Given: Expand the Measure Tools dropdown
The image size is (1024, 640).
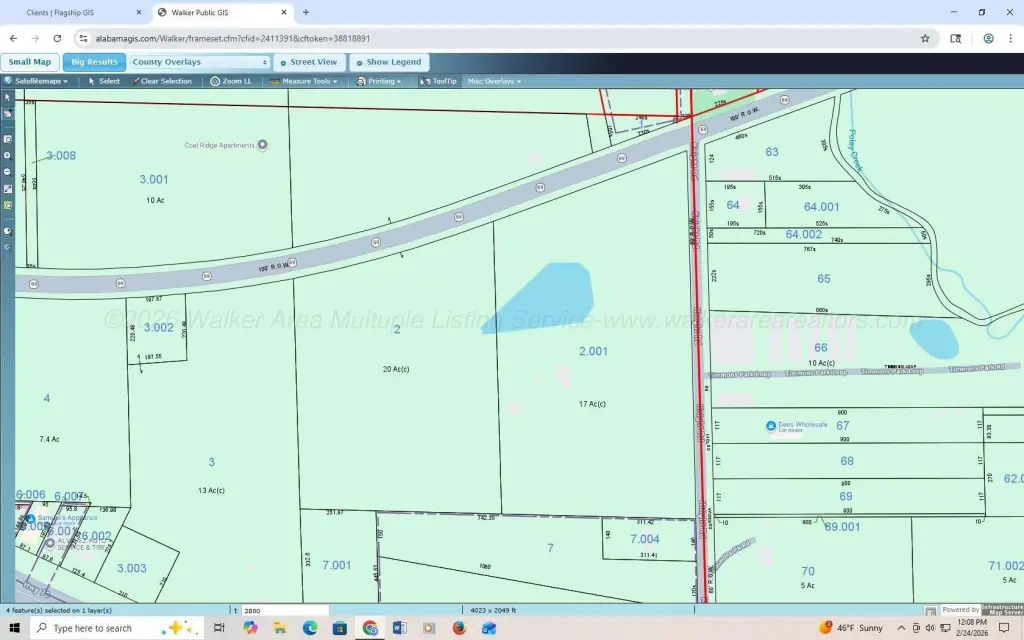Looking at the screenshot, I should point(305,81).
